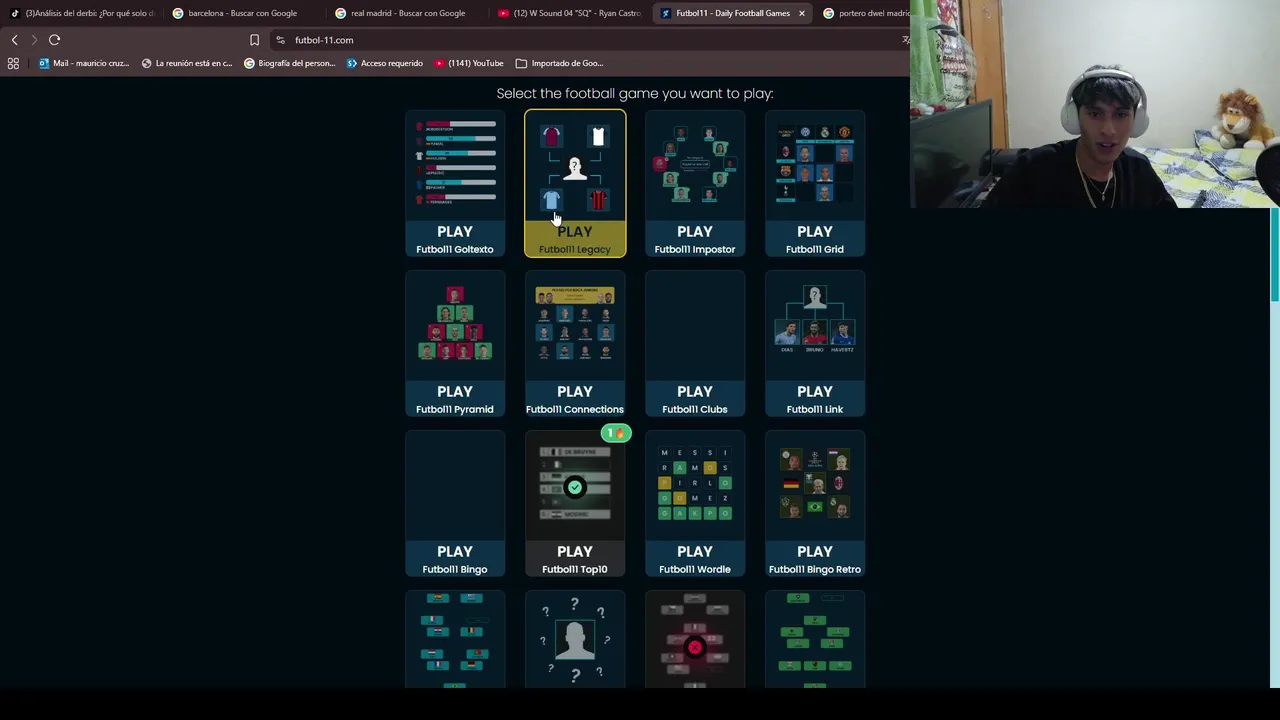Reload the page
This screenshot has height=720, width=1280.
click(x=55, y=40)
